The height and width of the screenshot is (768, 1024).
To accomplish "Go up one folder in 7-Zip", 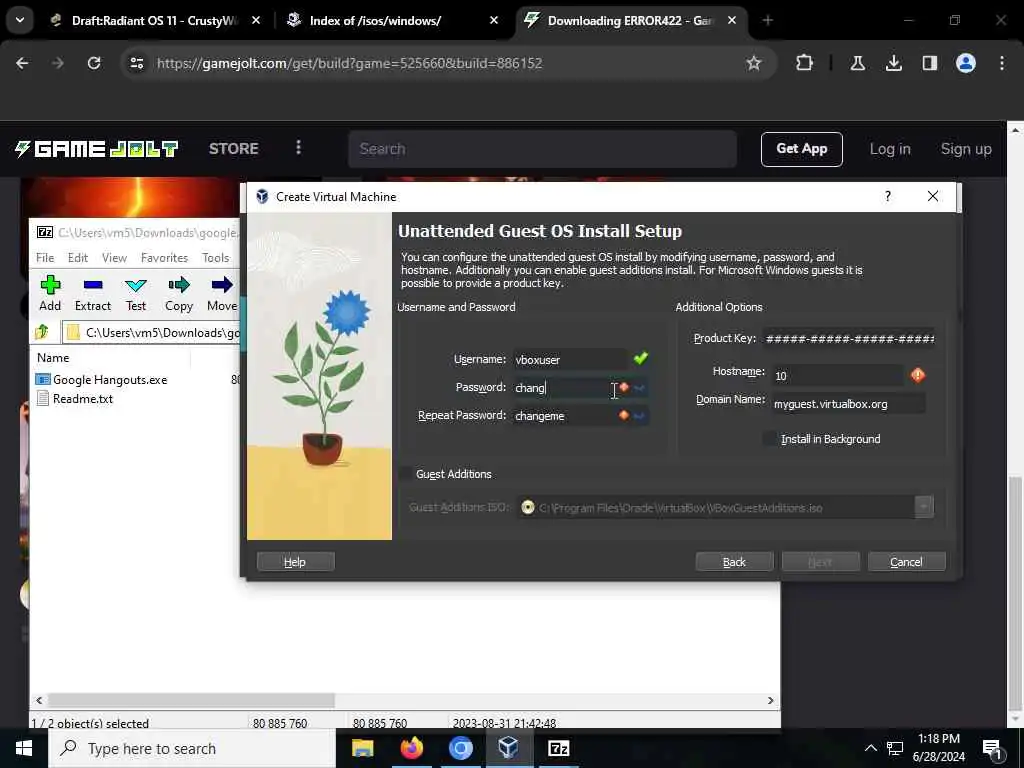I will click(42, 332).
